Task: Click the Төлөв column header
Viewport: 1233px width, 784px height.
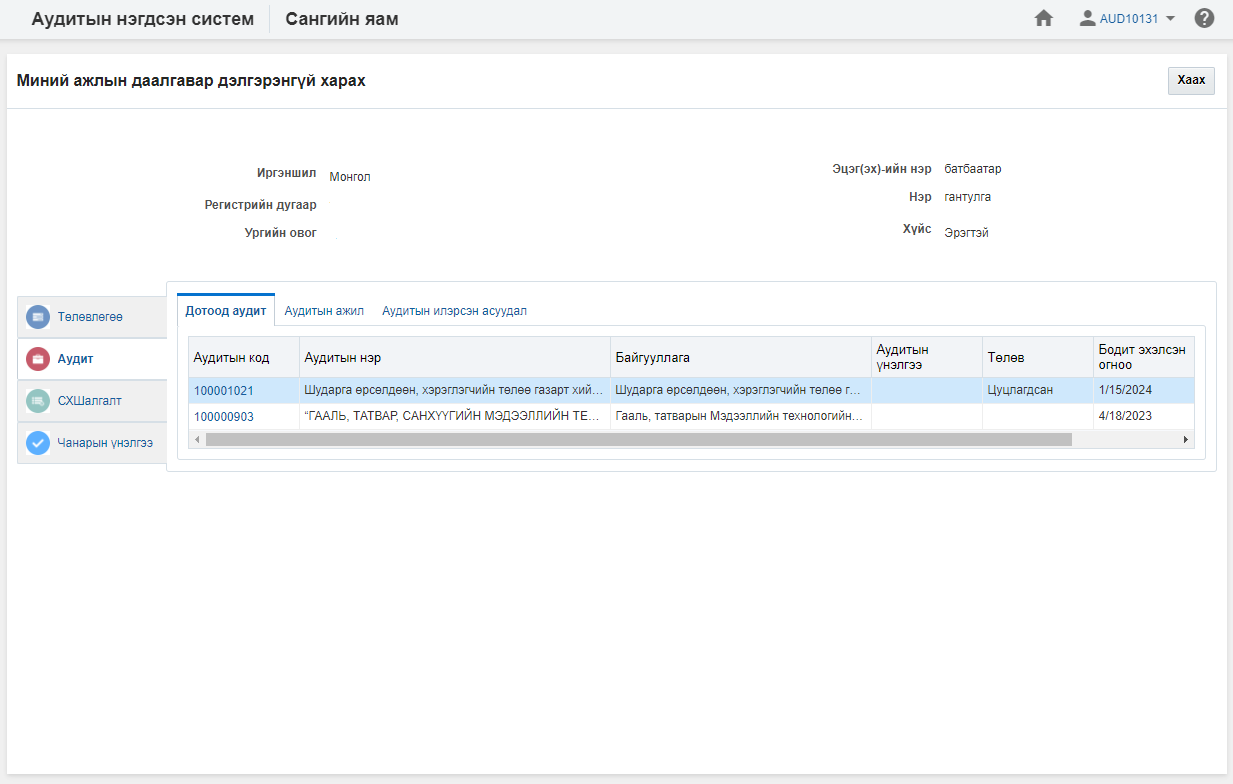Action: pyautogui.click(x=1038, y=357)
